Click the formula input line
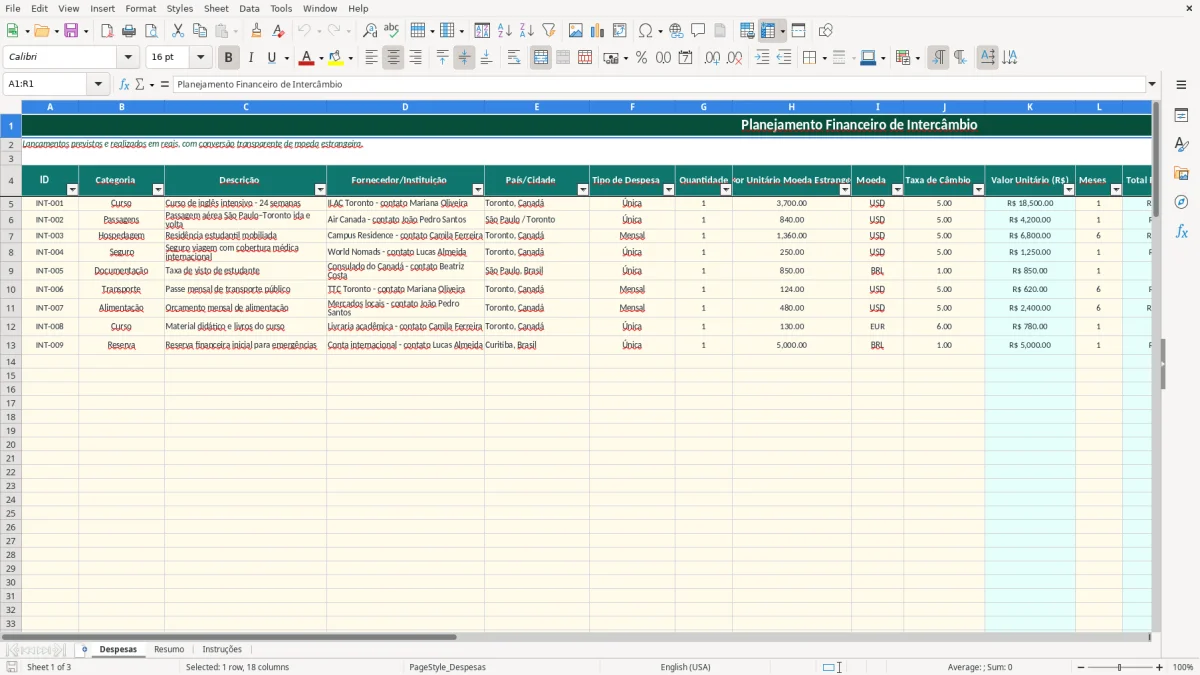Screen dimensions: 1200x675 pos(660,84)
